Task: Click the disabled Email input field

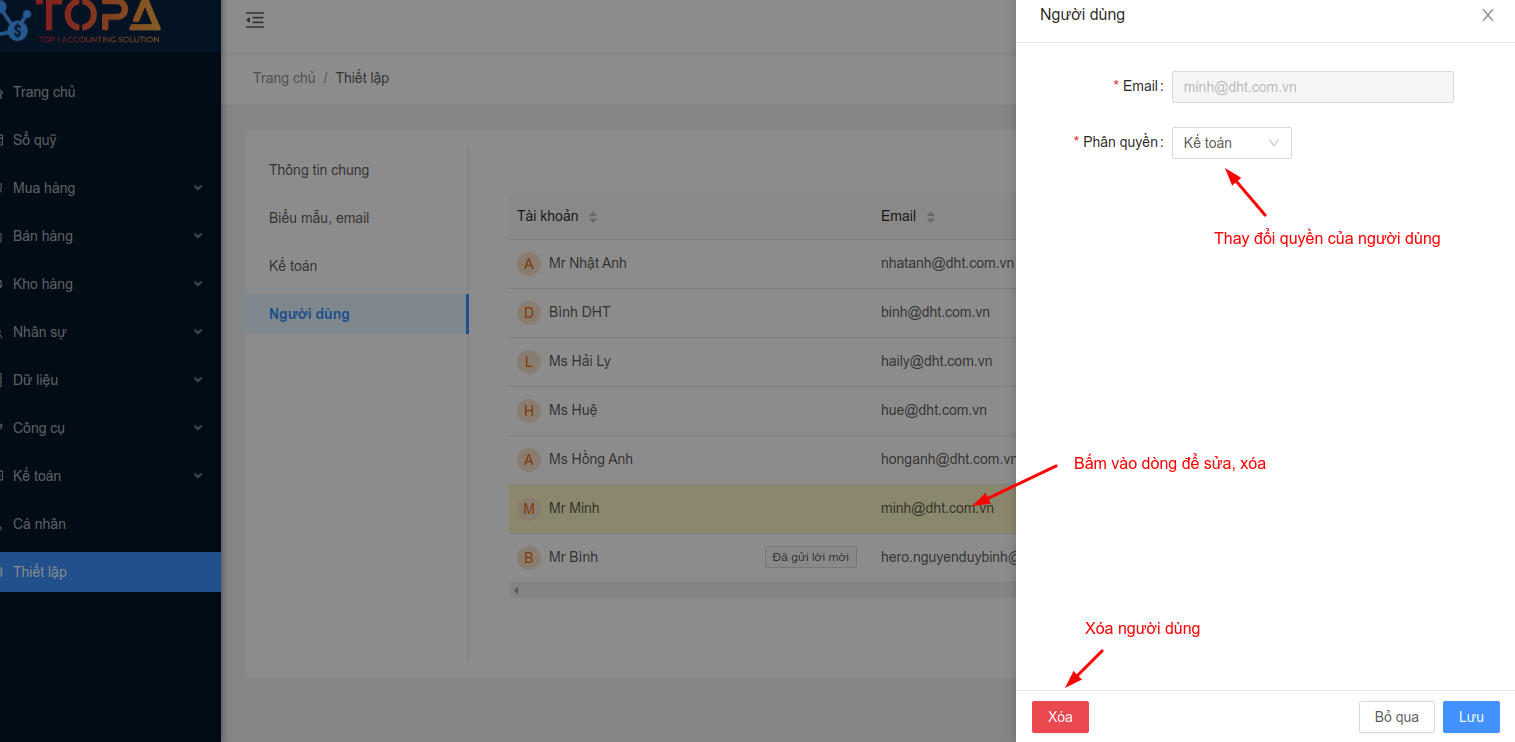Action: (x=1312, y=87)
